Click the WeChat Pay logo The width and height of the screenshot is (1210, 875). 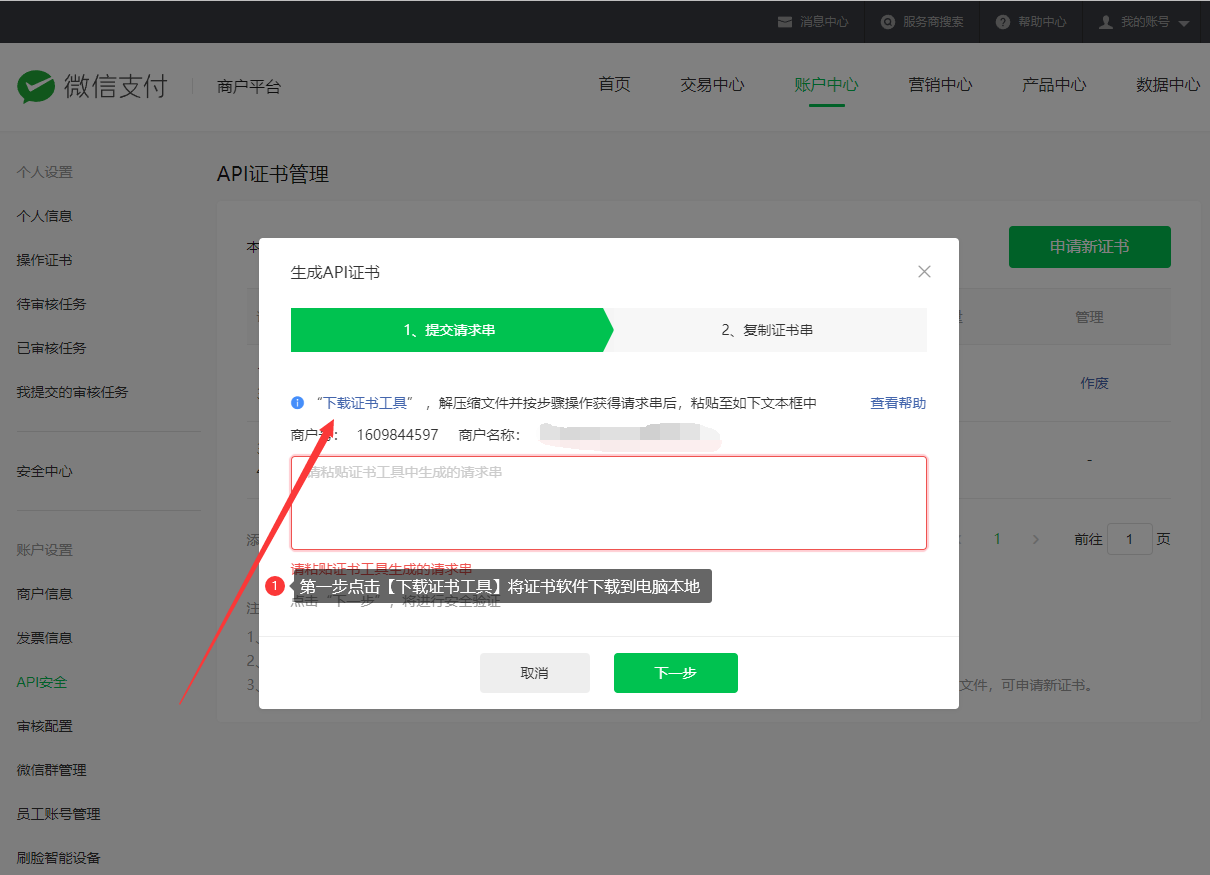92,86
